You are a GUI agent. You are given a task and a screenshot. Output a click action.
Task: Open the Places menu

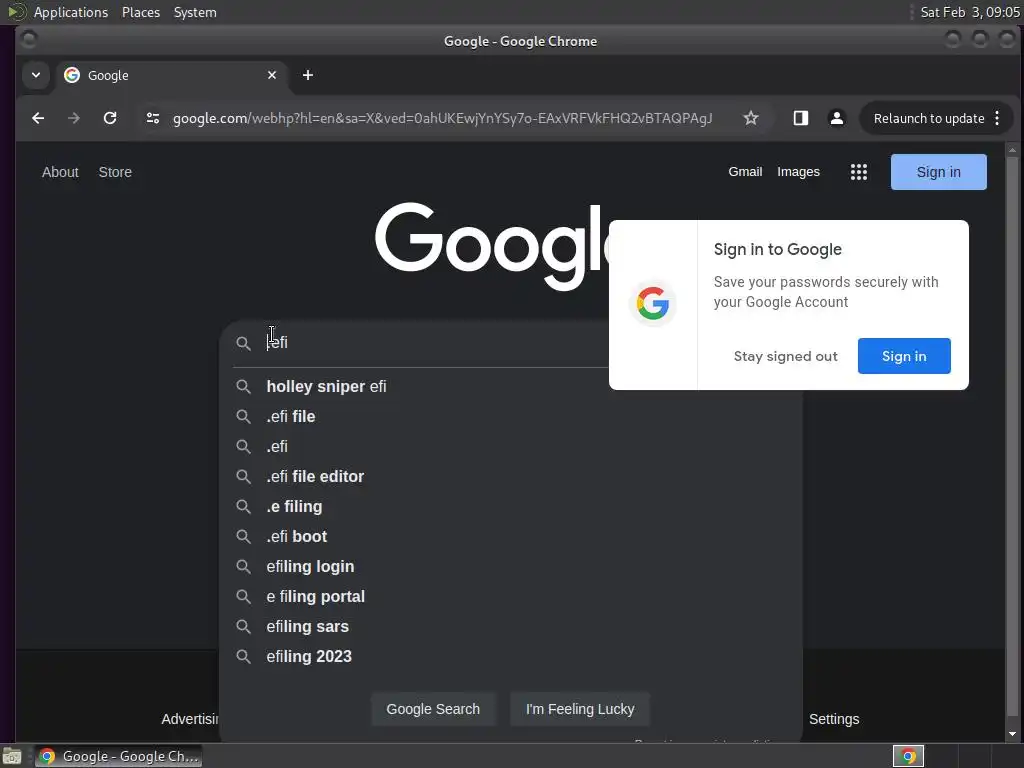click(x=140, y=12)
